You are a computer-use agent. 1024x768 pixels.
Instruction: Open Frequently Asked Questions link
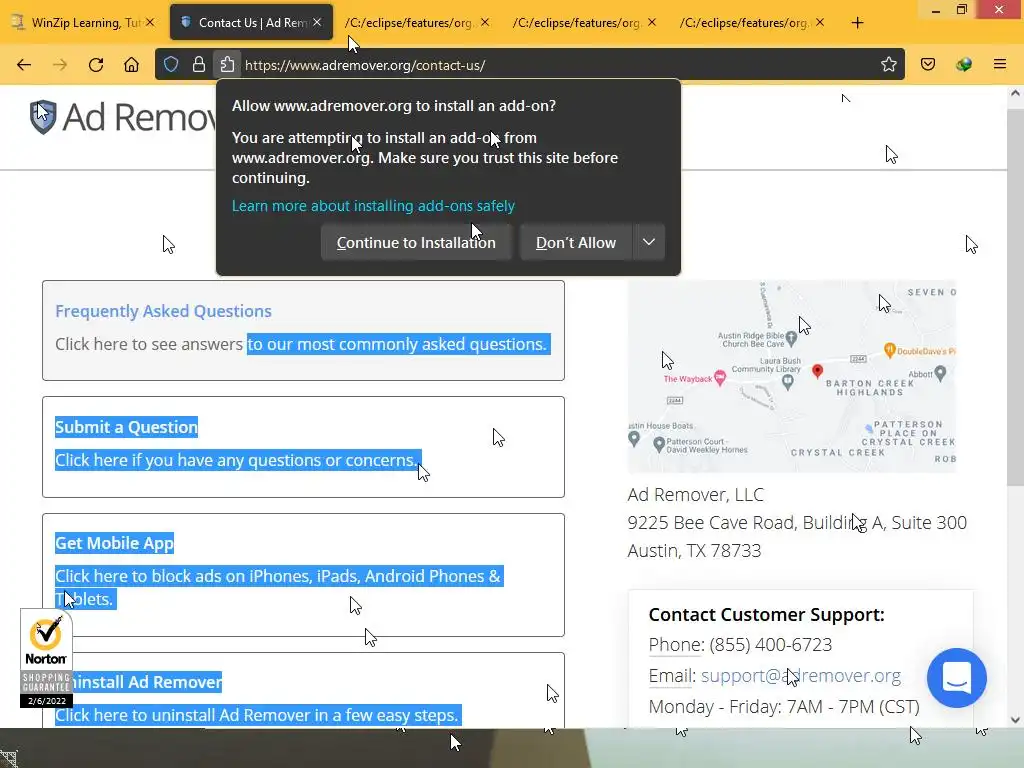[x=163, y=311]
